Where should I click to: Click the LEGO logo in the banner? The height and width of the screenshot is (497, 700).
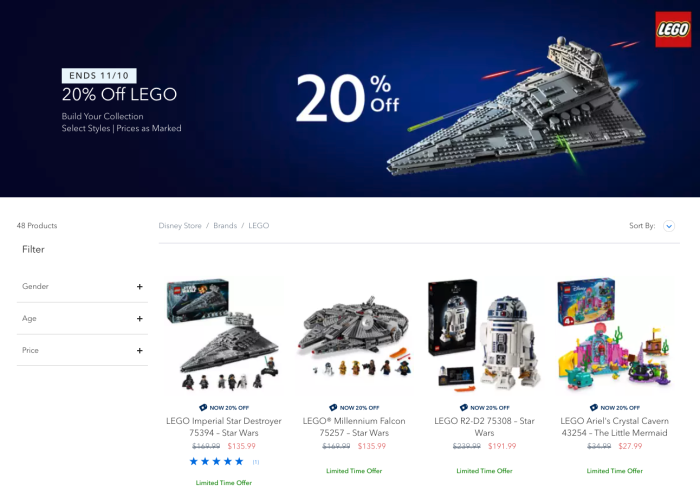(x=673, y=29)
